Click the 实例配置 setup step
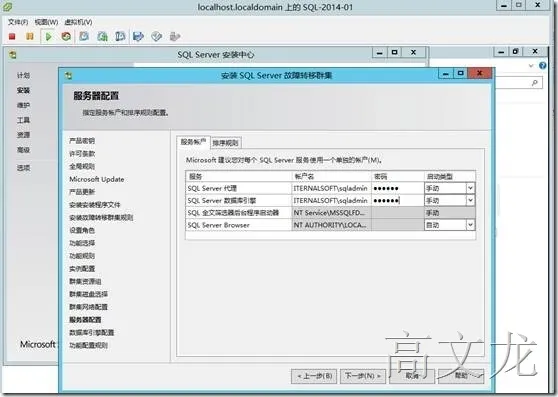The width and height of the screenshot is (558, 397). click(x=82, y=269)
